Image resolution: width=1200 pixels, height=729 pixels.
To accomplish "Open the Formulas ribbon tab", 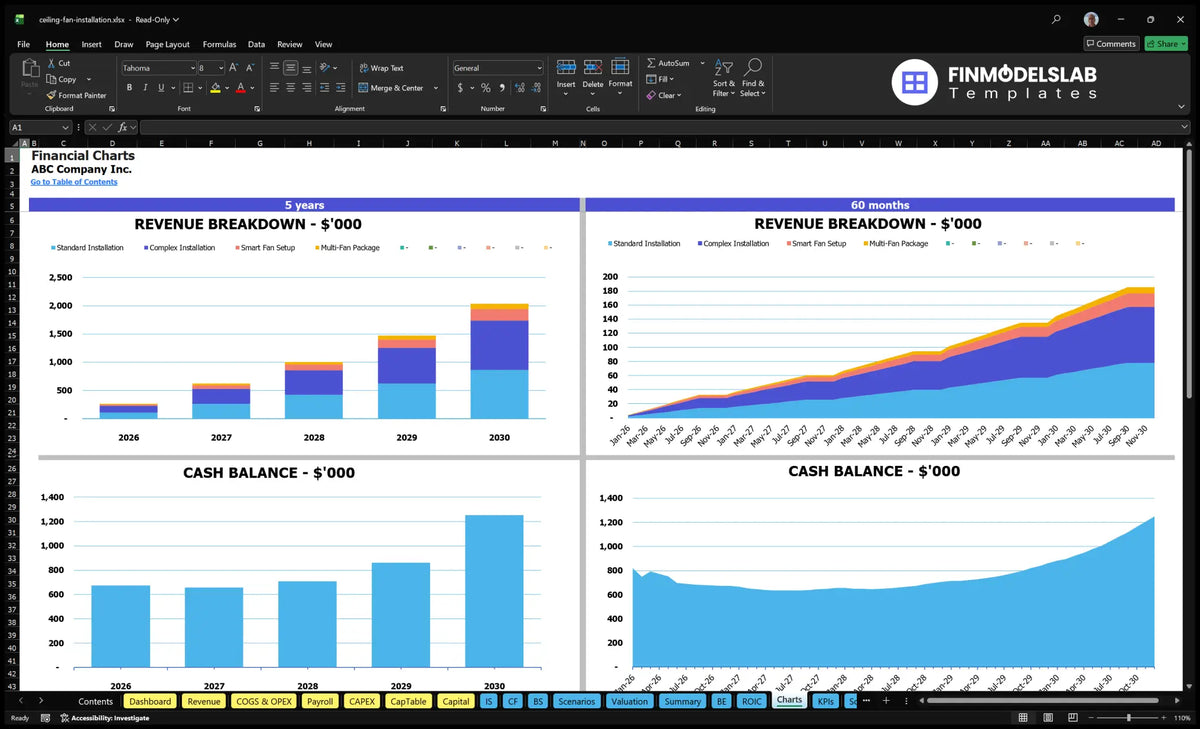I will click(219, 44).
